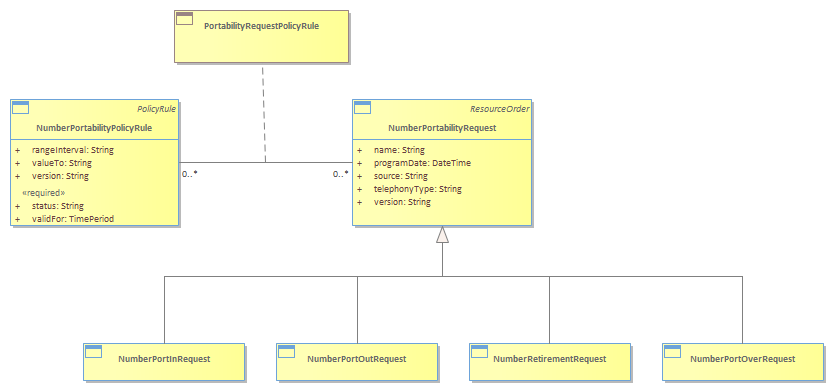The width and height of the screenshot is (834, 391).
Task: Click the «required» stereotype label
Action: (43, 192)
